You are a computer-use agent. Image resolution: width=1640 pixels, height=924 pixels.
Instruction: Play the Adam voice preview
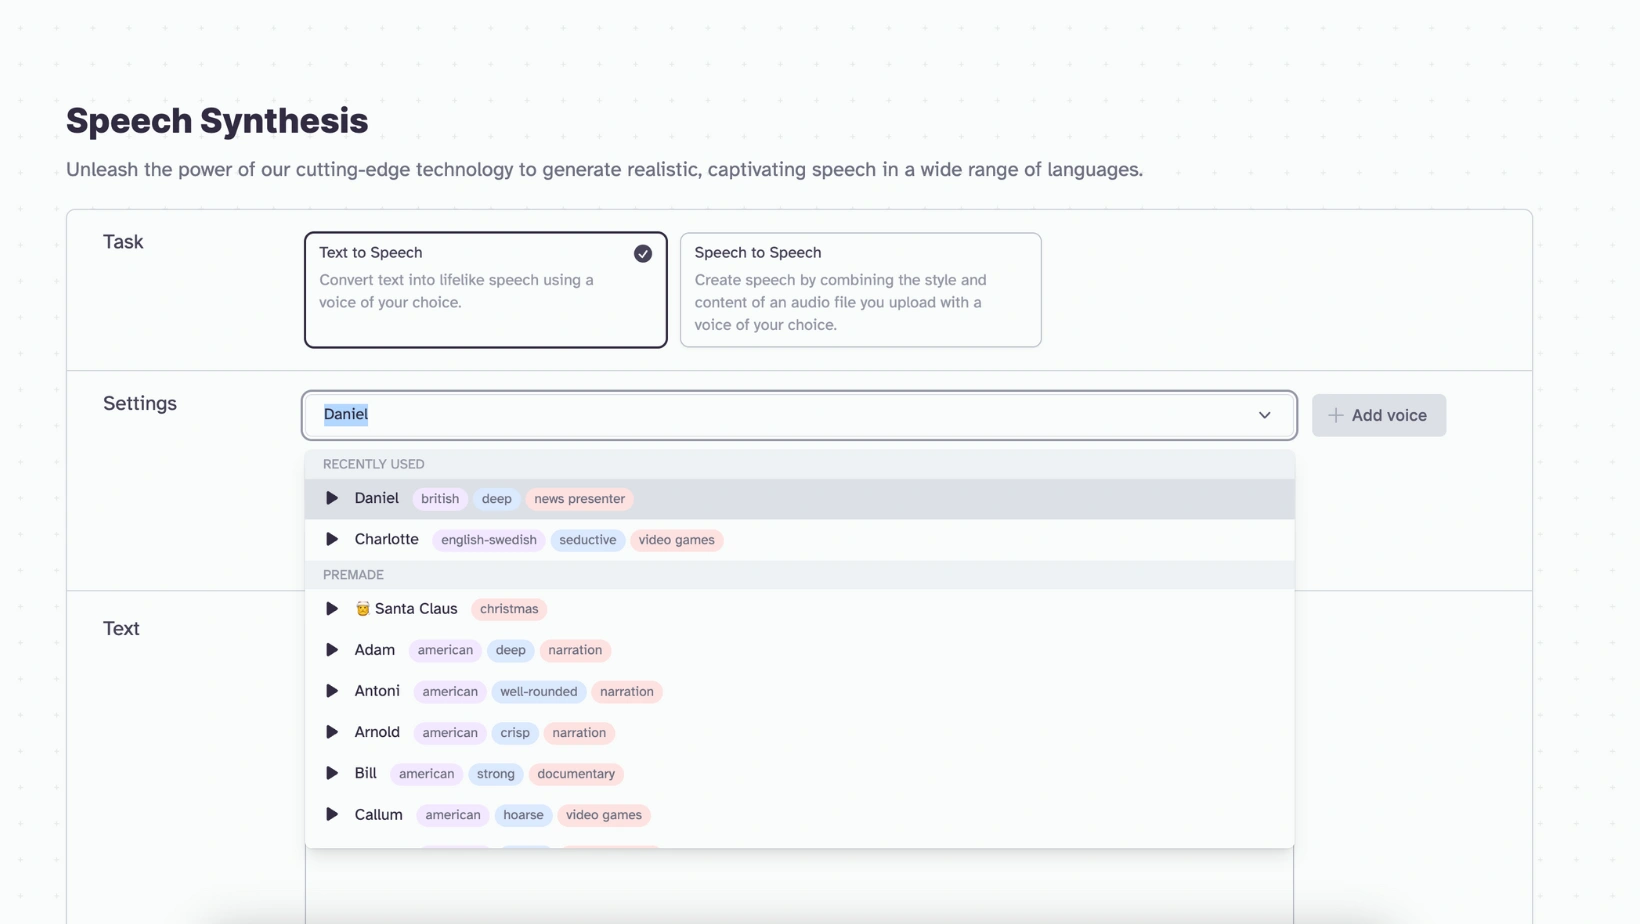tap(332, 650)
